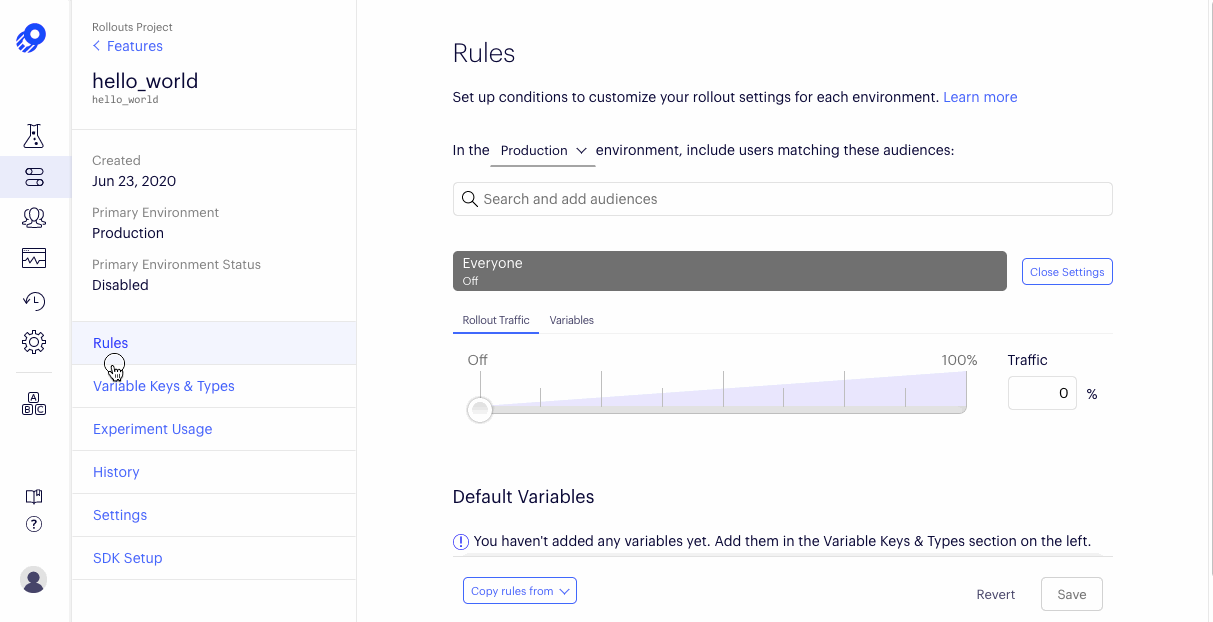
Task: Open the documentation book icon
Action: 34,496
